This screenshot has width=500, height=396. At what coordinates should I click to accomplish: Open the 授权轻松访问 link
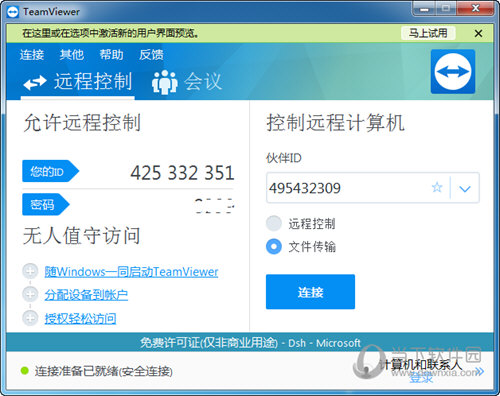[80, 318]
